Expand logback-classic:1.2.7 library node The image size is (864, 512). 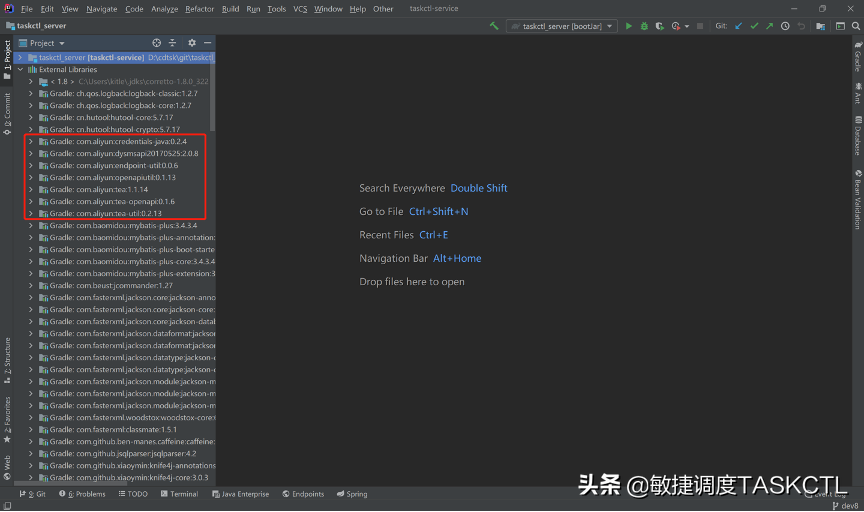[31, 94]
